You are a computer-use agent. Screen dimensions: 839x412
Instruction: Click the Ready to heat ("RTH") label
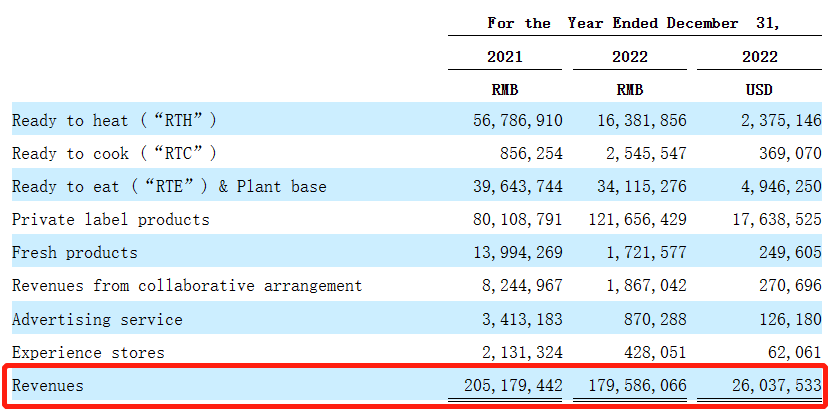pyautogui.click(x=114, y=120)
